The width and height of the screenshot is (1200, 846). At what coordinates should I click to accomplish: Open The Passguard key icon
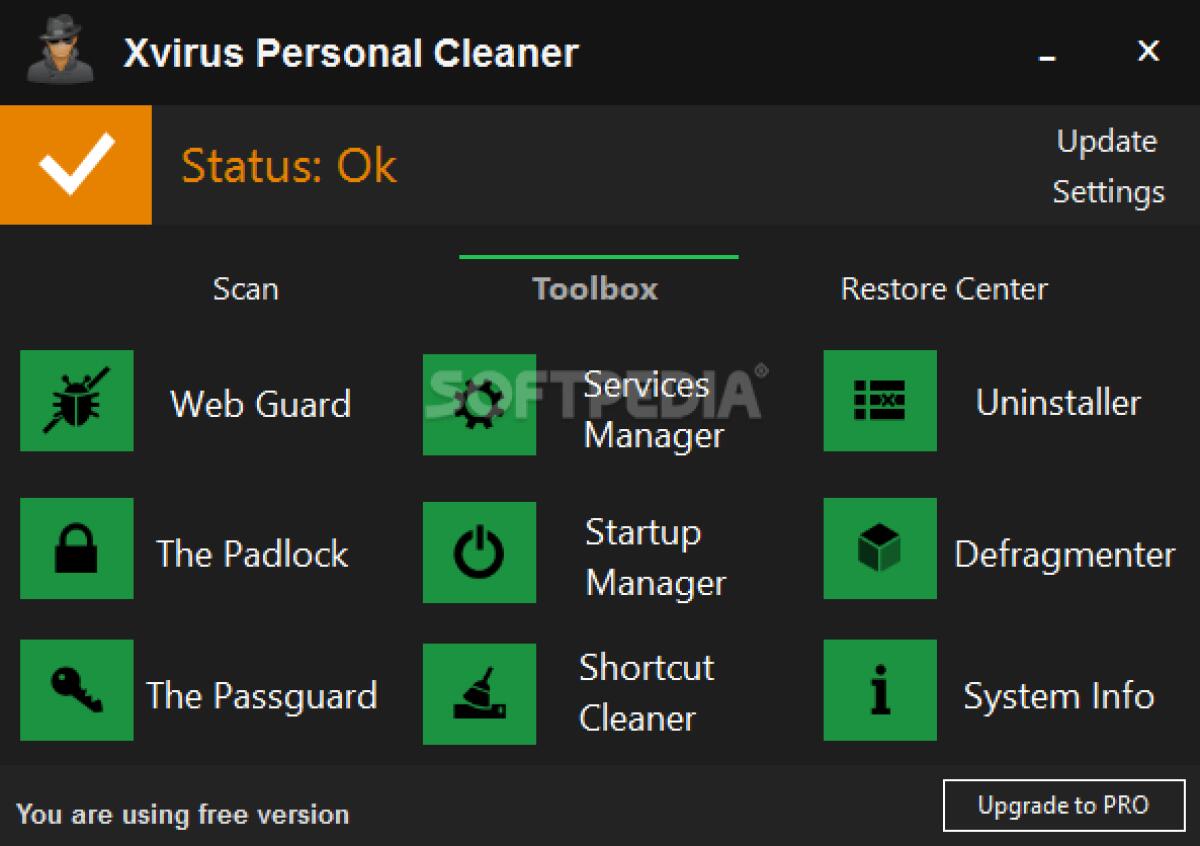[x=76, y=691]
